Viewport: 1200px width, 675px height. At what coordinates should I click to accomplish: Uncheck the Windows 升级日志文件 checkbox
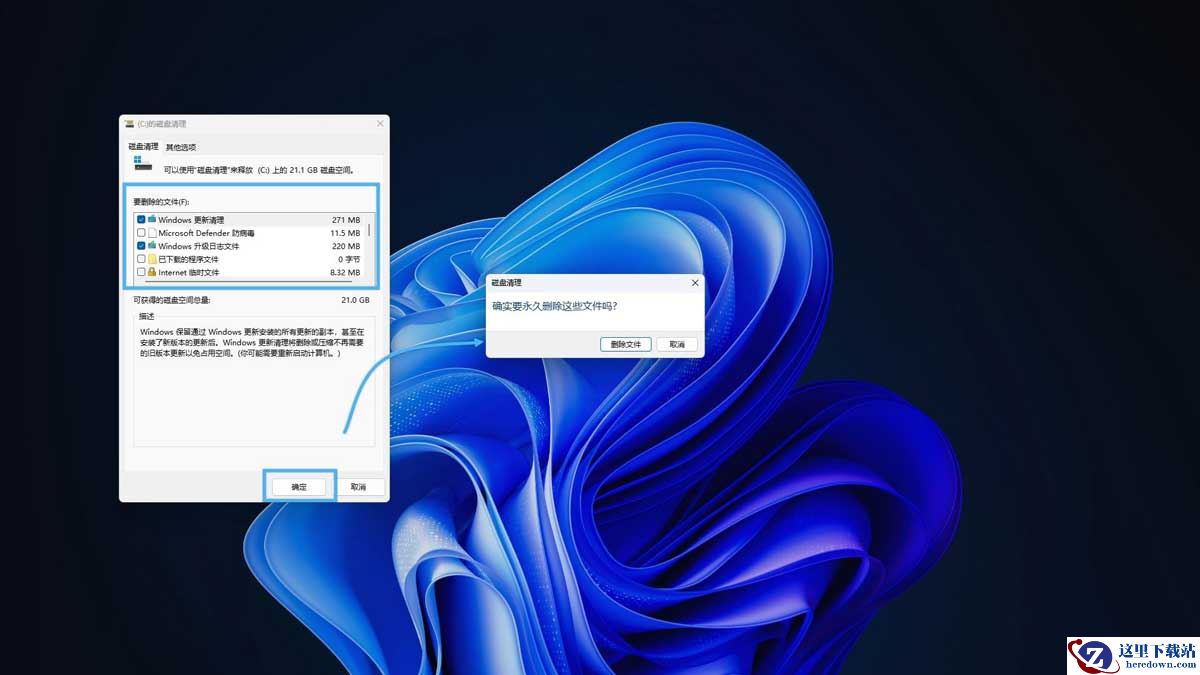[141, 246]
